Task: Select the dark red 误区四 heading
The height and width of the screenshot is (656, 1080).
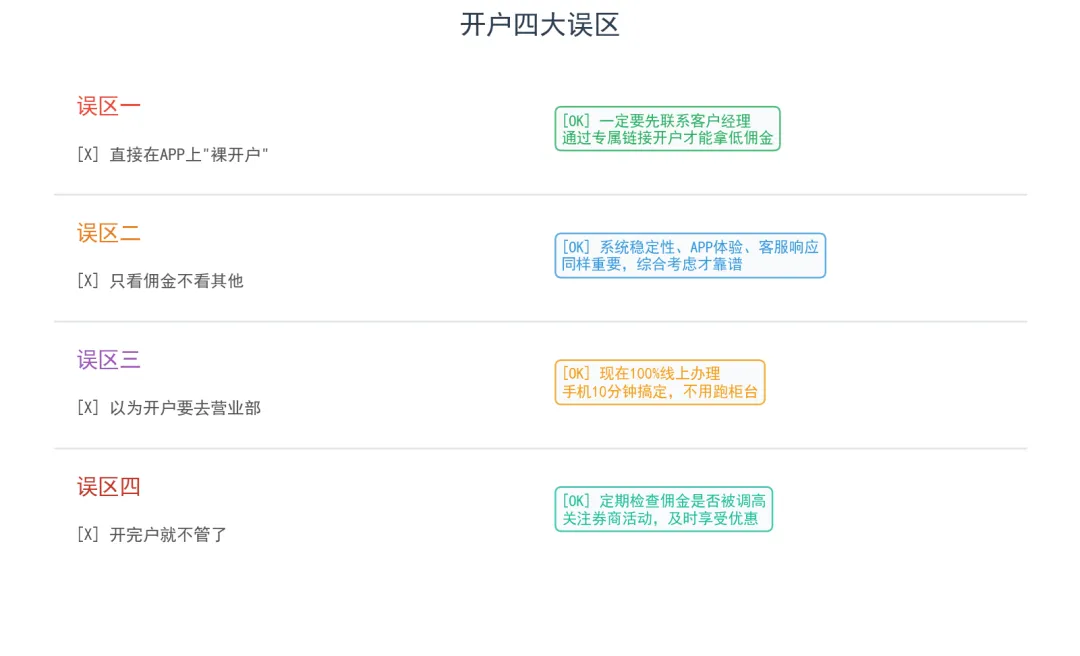Action: point(109,487)
